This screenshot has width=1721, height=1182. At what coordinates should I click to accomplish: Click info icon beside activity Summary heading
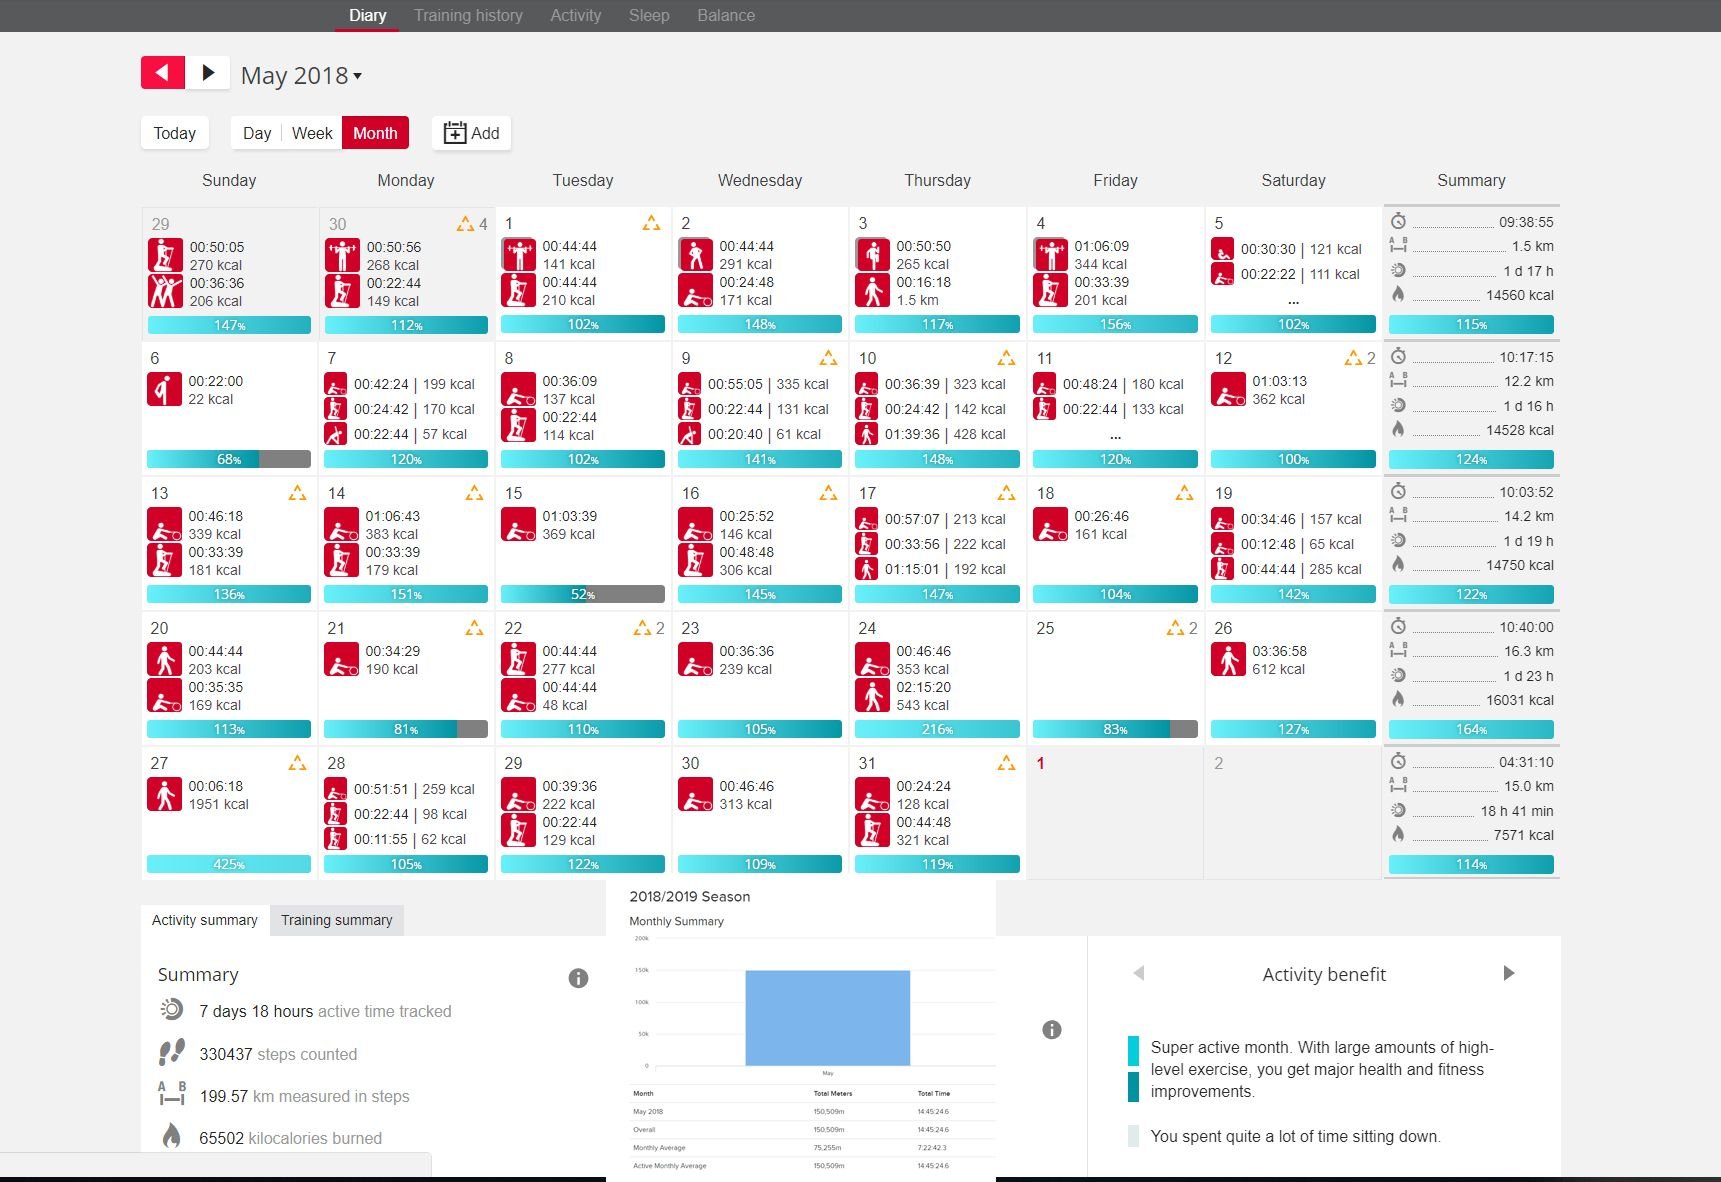tap(578, 978)
